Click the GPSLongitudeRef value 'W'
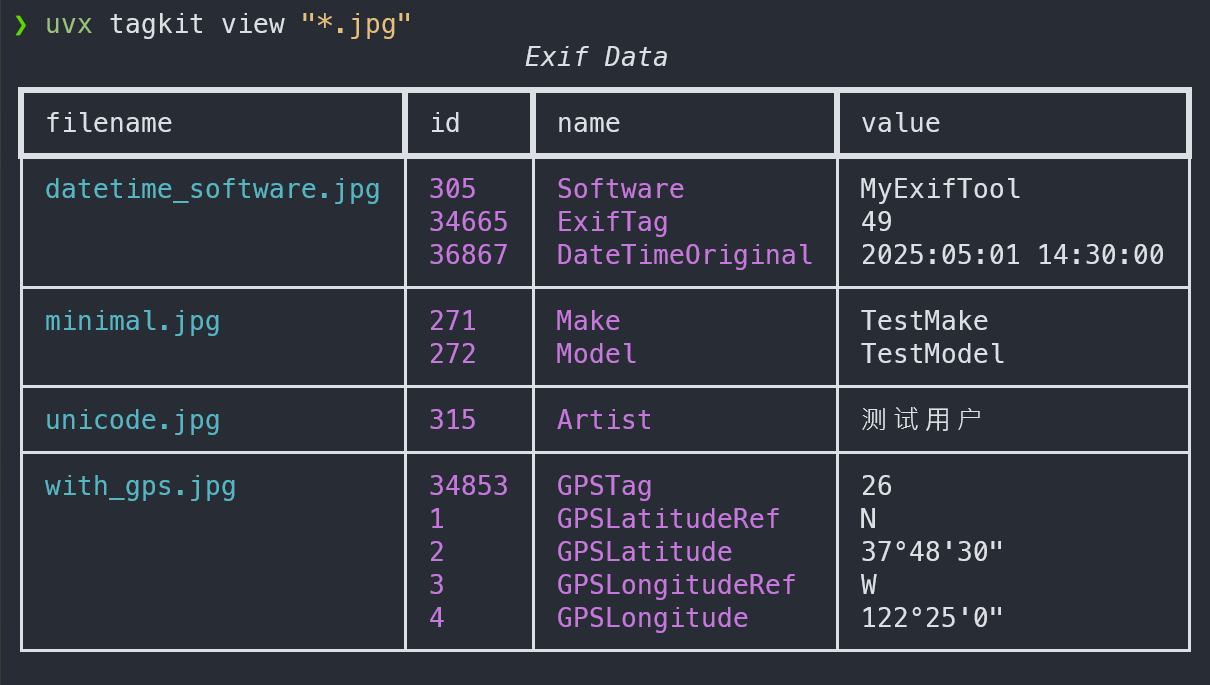 (x=868, y=585)
